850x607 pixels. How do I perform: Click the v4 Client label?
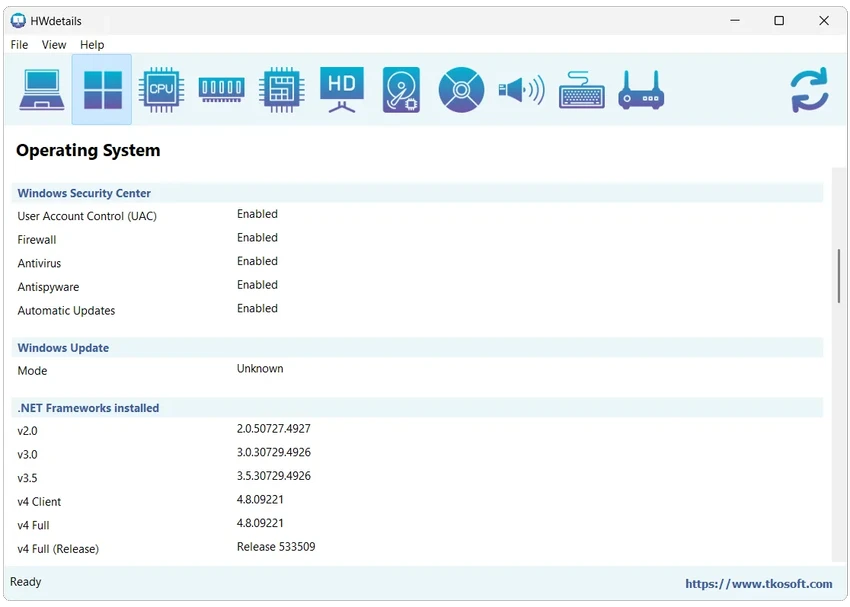tap(39, 502)
